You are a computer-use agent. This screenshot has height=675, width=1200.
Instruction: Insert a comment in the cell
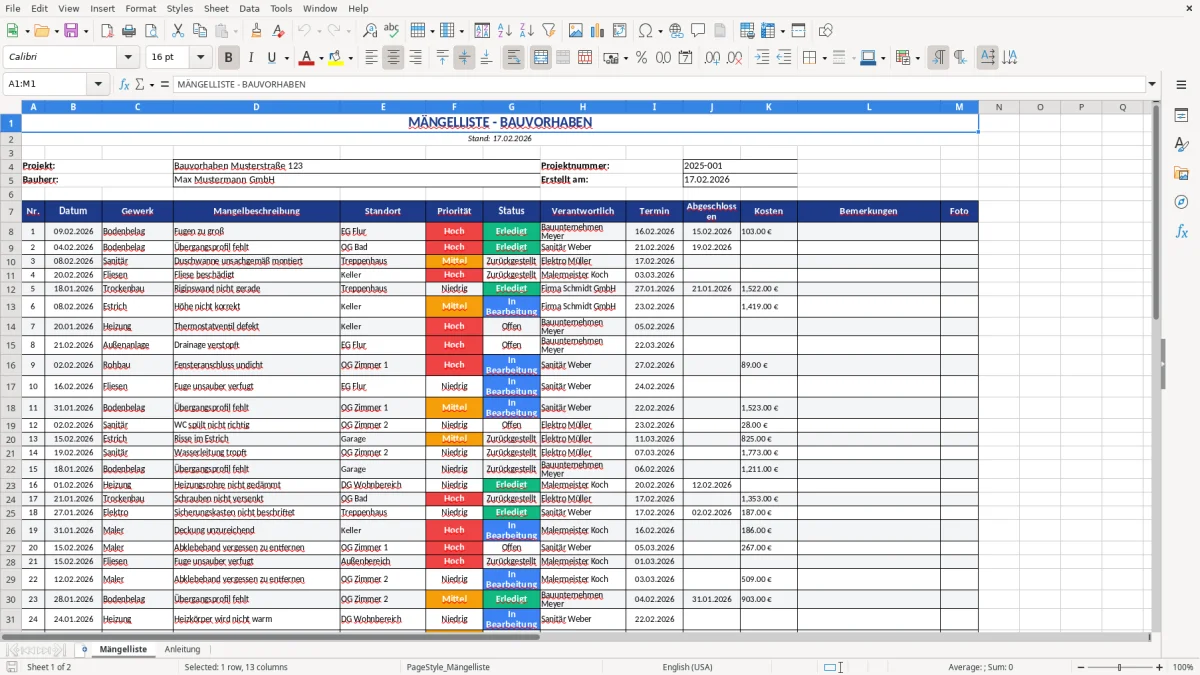(699, 30)
